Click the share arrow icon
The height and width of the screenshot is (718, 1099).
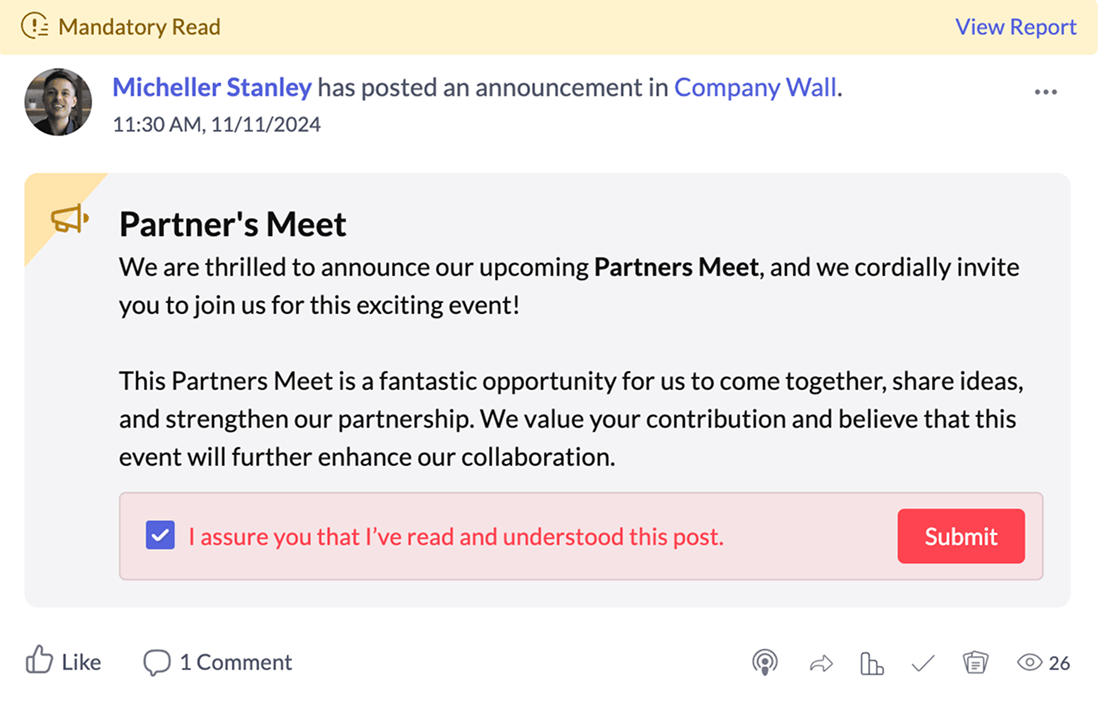821,663
